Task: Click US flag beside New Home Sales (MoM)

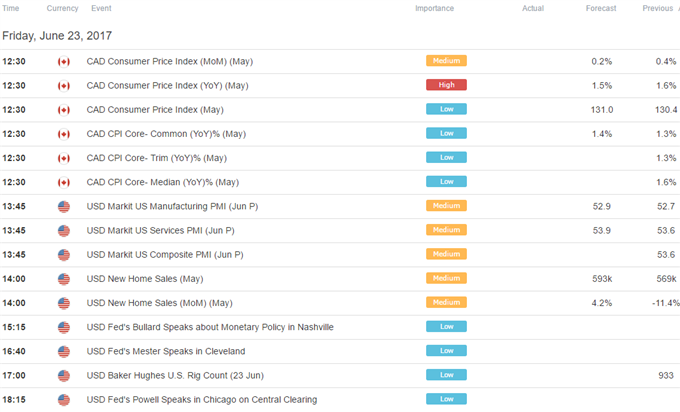Action: pos(64,303)
